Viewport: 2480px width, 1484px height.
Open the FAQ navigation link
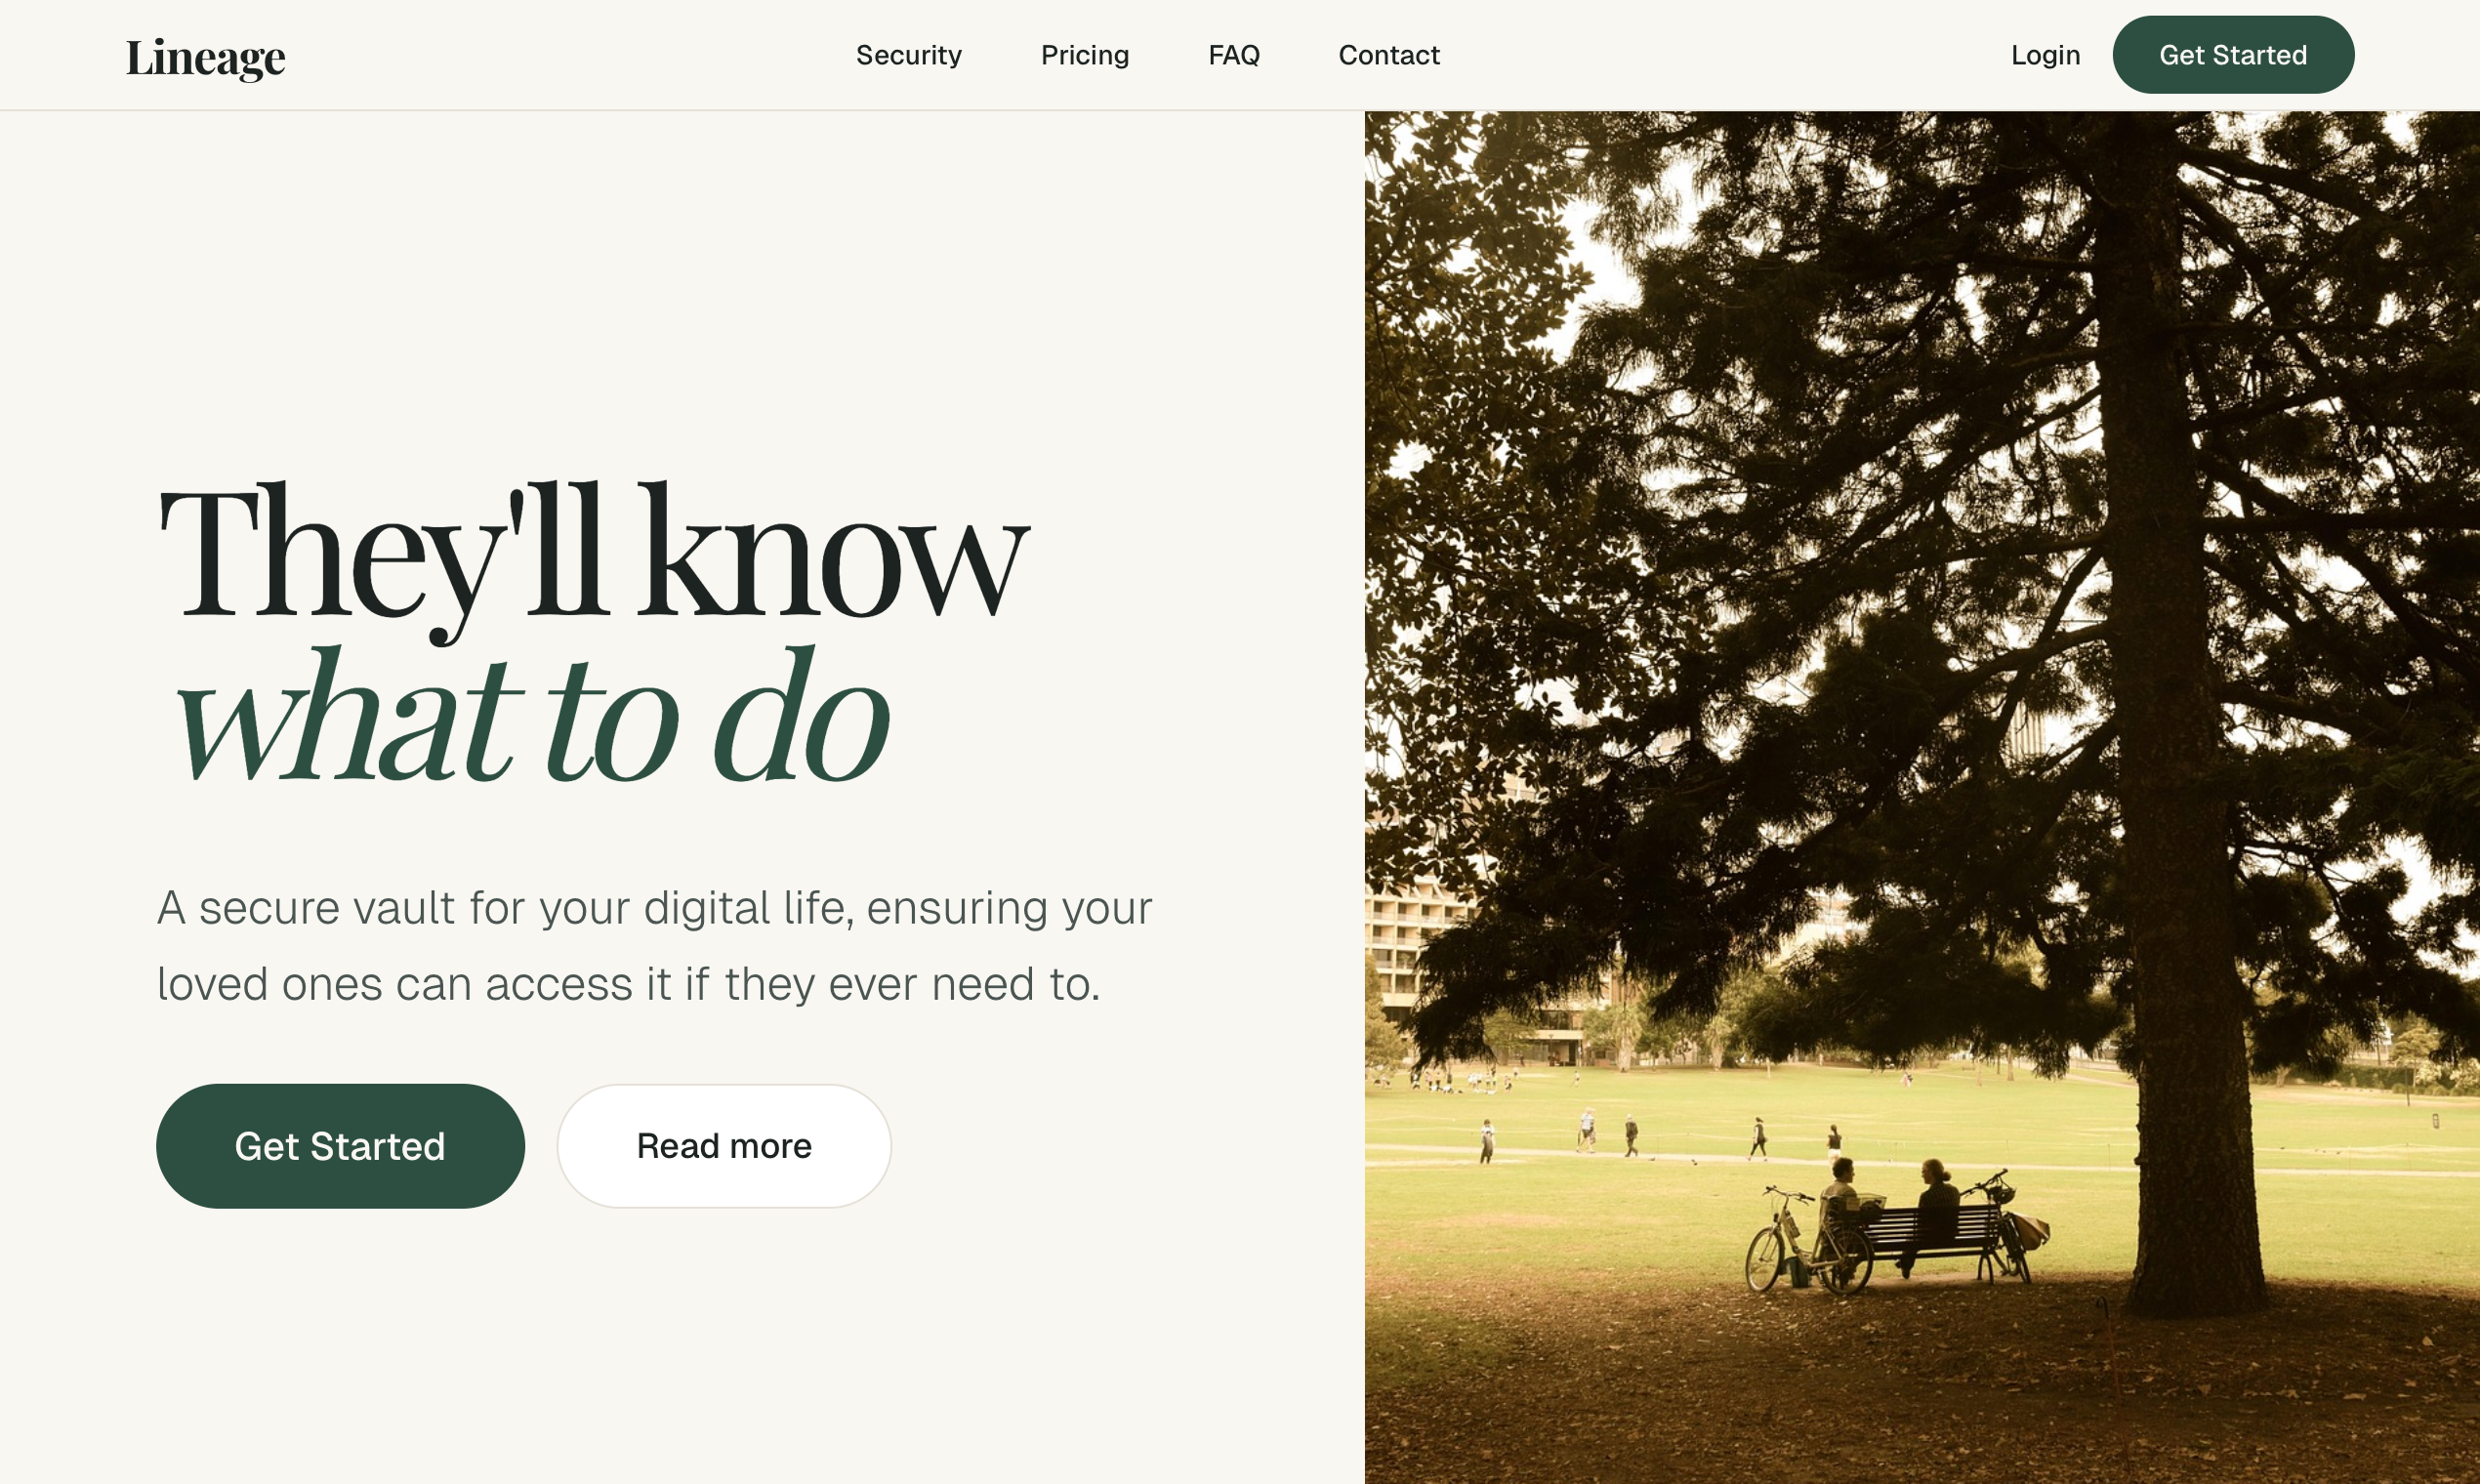coord(1233,55)
